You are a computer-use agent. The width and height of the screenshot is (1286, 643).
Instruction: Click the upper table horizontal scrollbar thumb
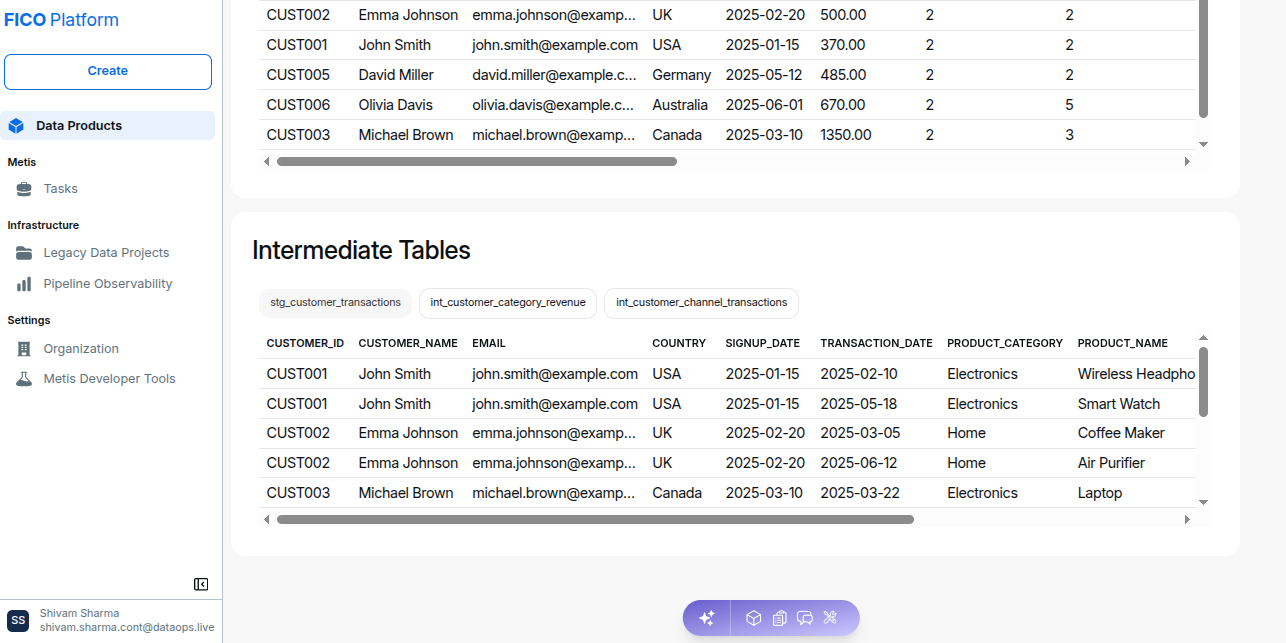point(477,161)
